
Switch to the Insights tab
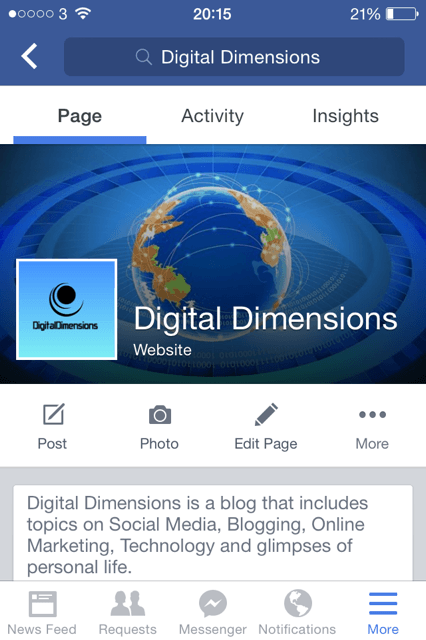click(x=346, y=116)
